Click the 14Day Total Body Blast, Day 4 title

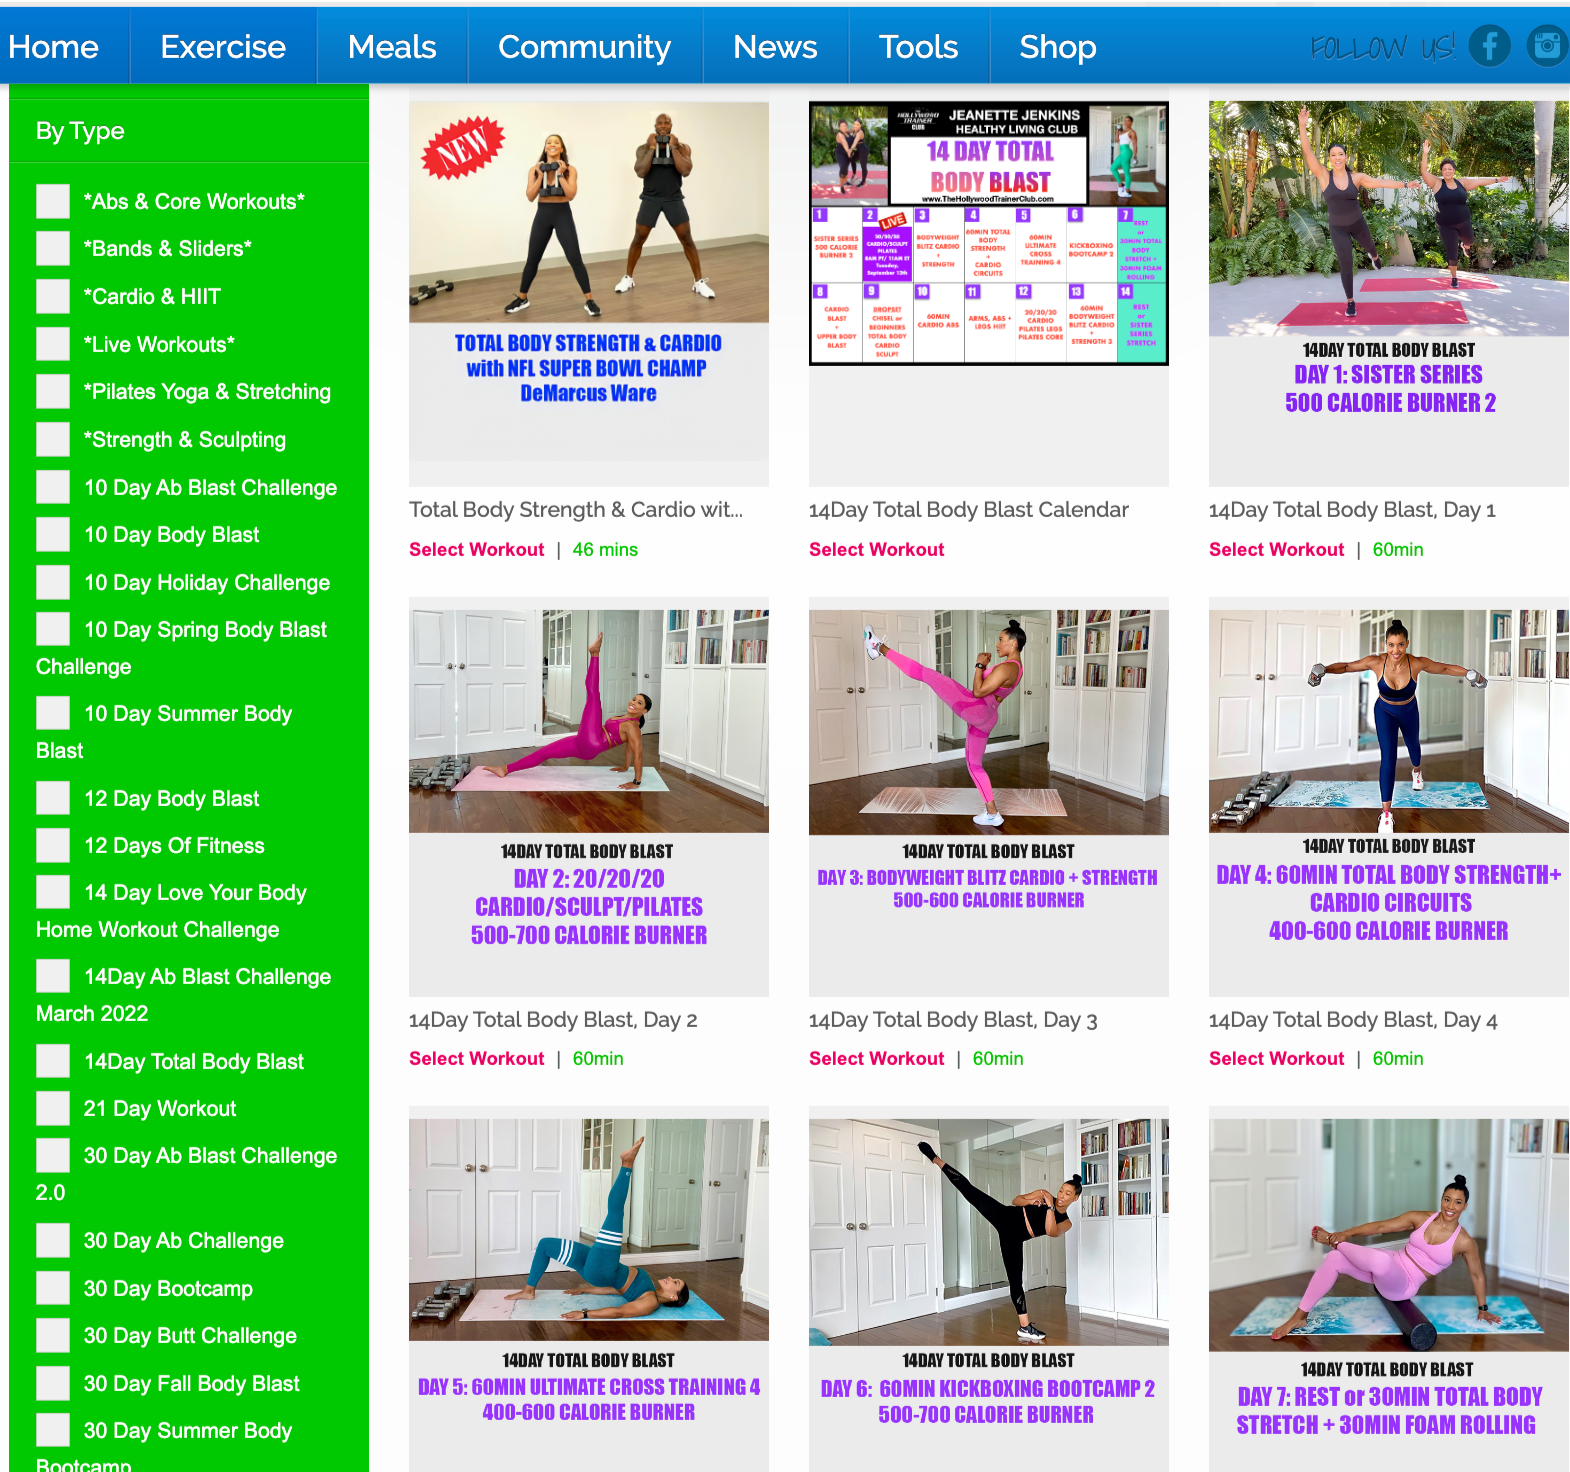pos(1353,1020)
